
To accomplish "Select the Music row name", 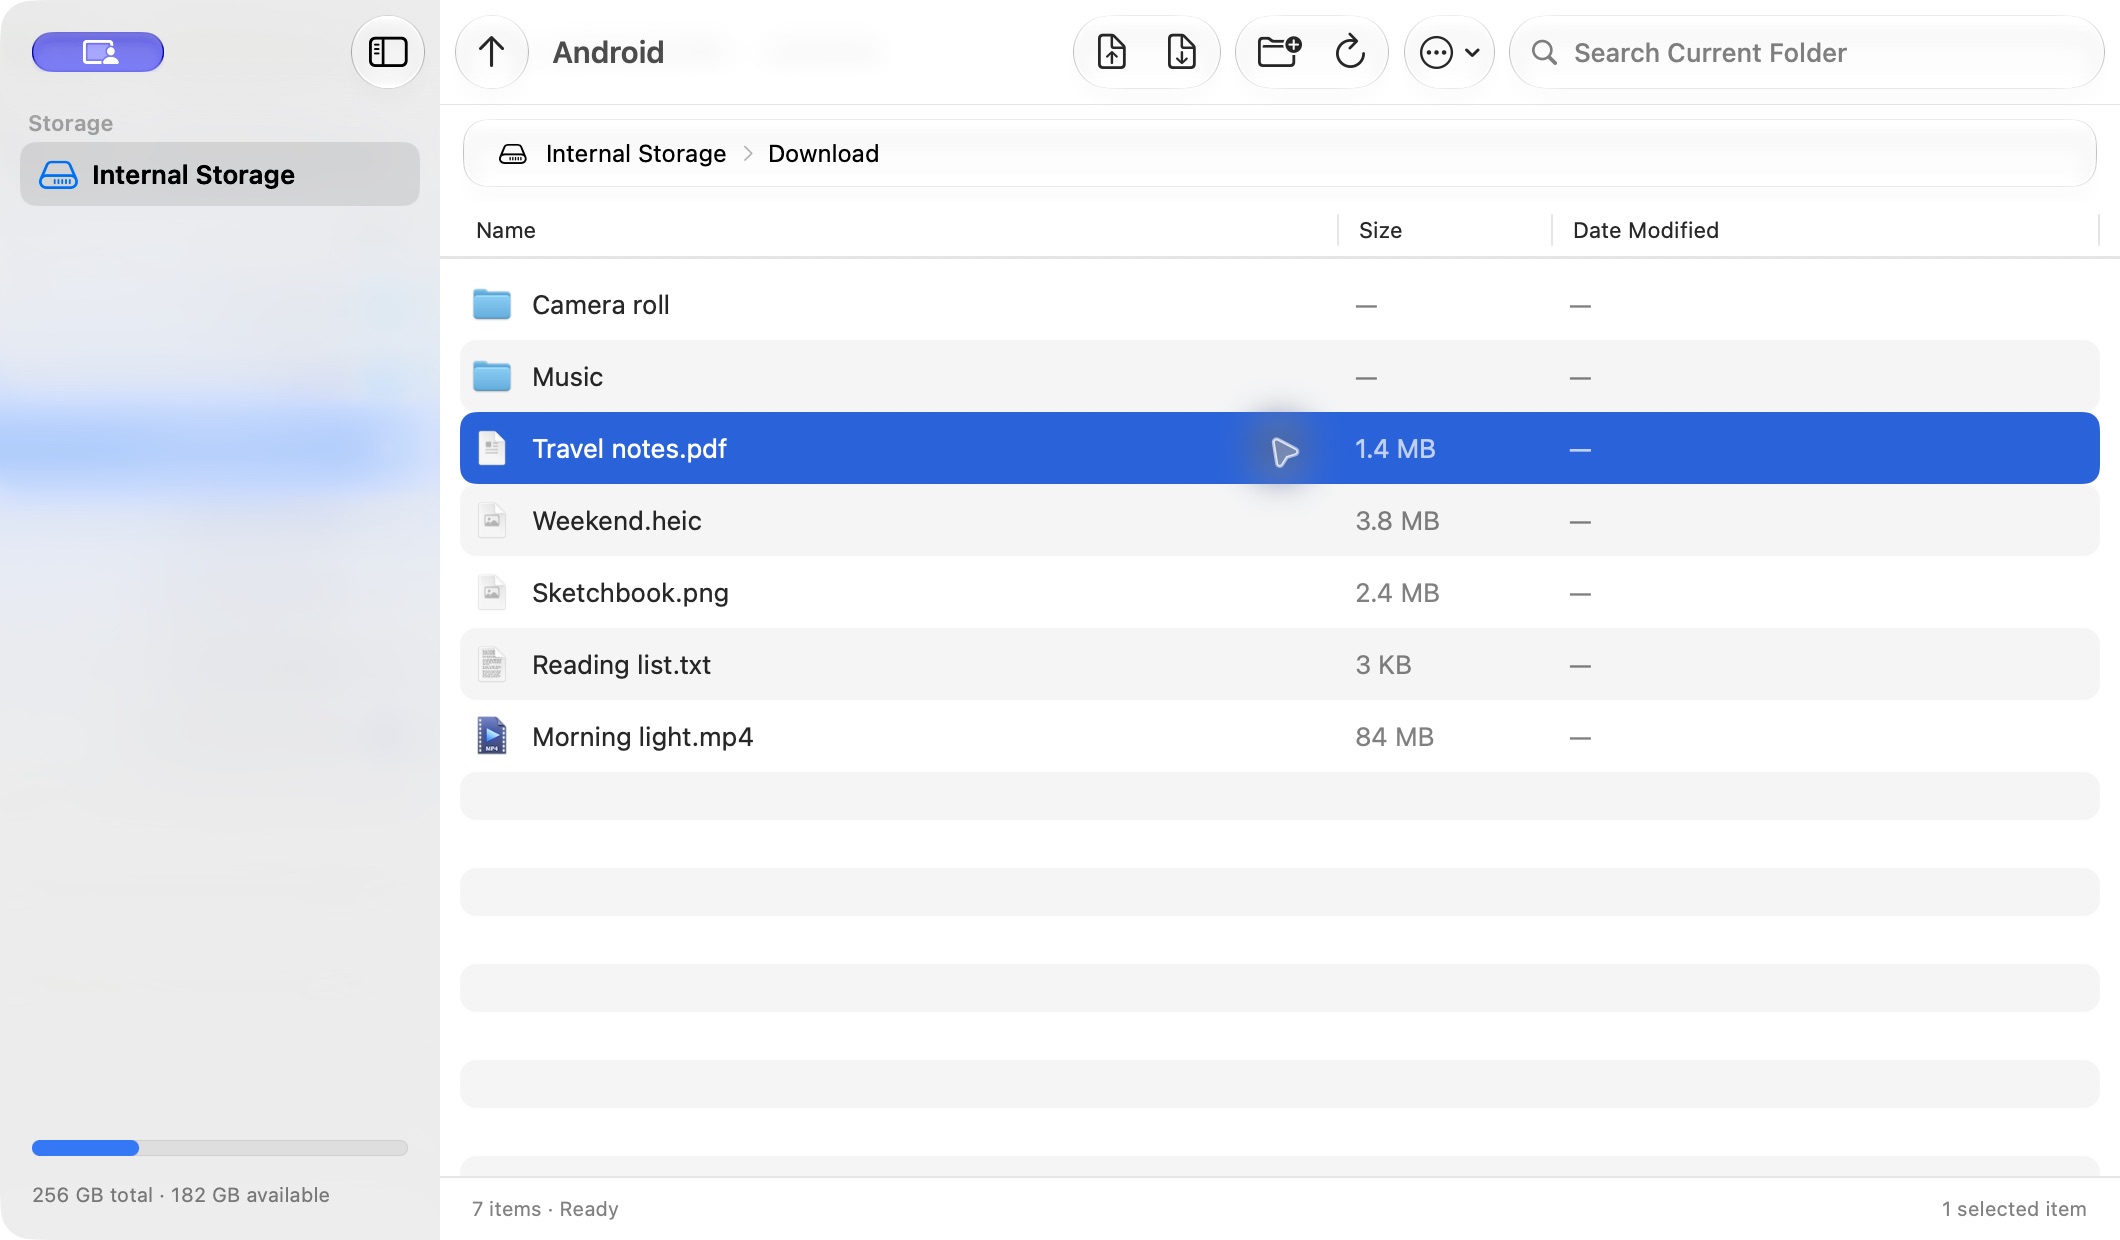I will point(567,377).
